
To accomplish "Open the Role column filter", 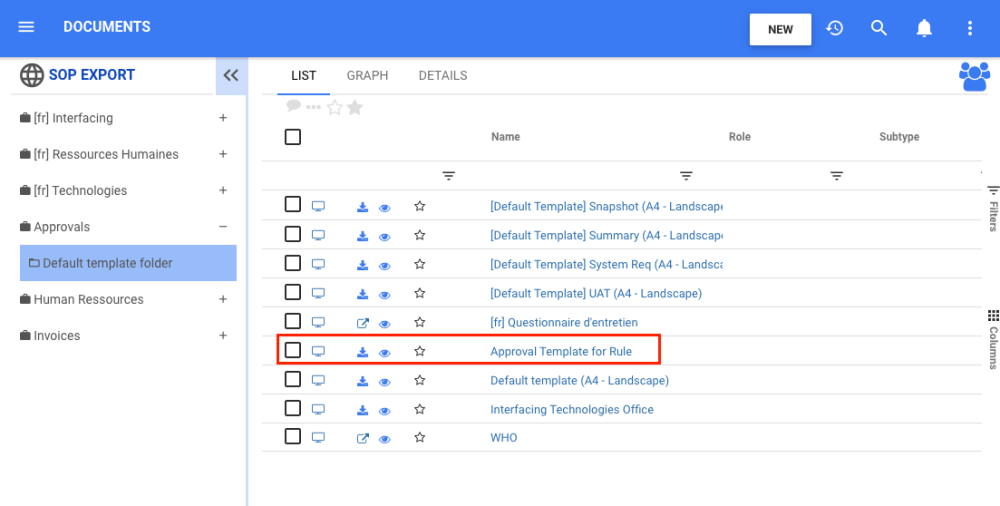I will click(x=686, y=175).
